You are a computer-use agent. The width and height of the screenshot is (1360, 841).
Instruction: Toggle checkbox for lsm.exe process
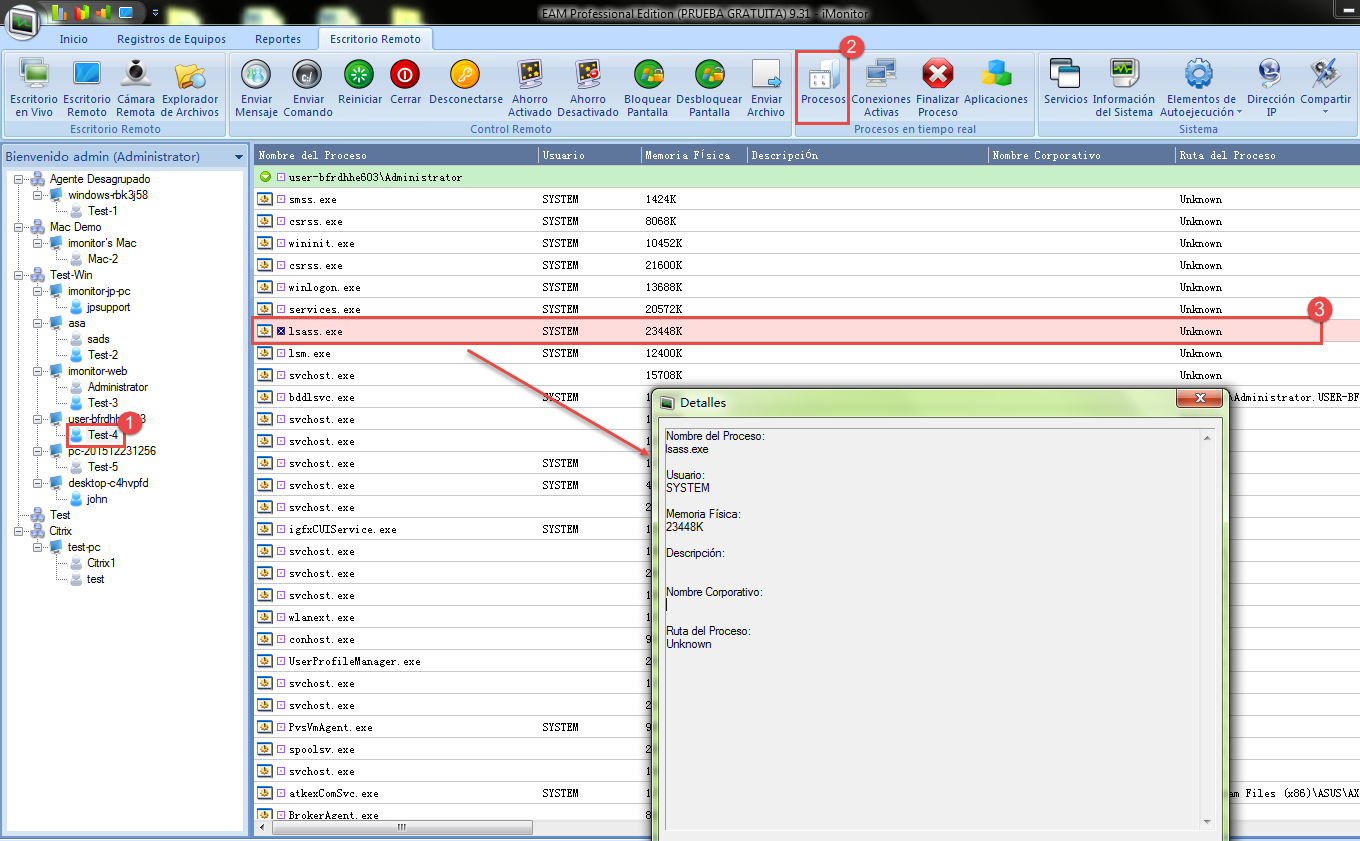(281, 353)
